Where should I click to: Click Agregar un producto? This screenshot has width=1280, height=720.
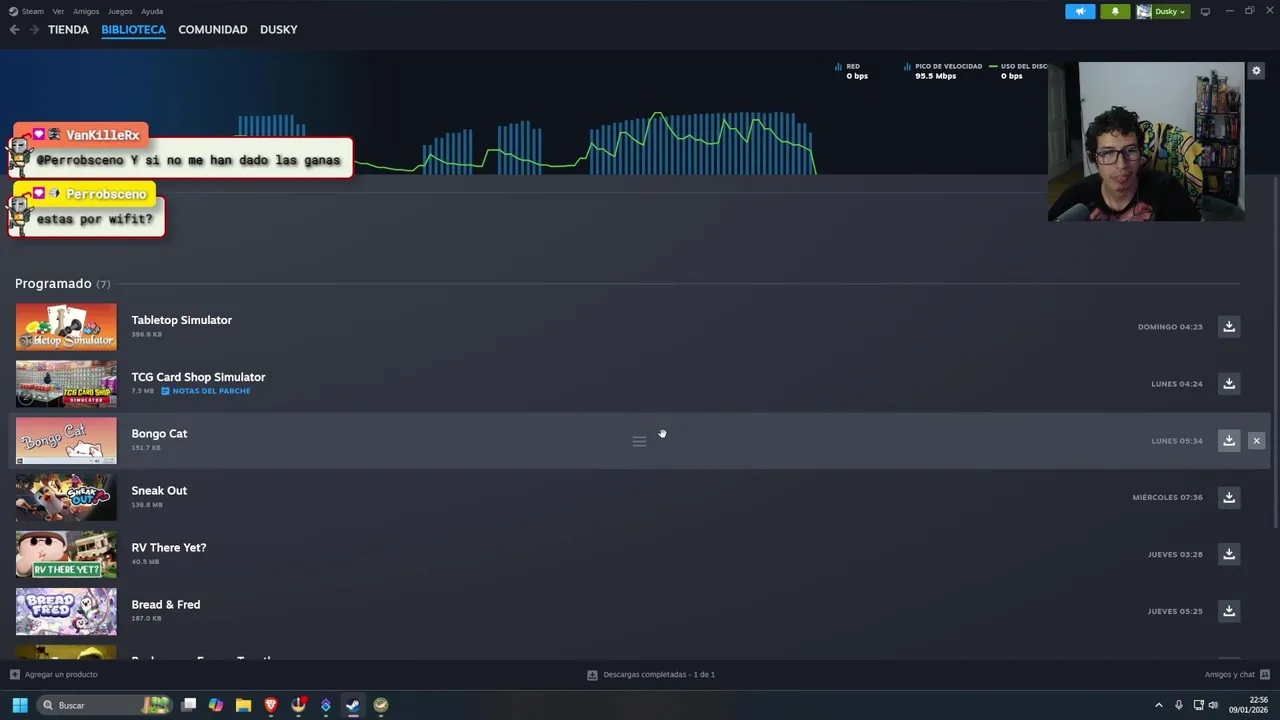(x=54, y=675)
